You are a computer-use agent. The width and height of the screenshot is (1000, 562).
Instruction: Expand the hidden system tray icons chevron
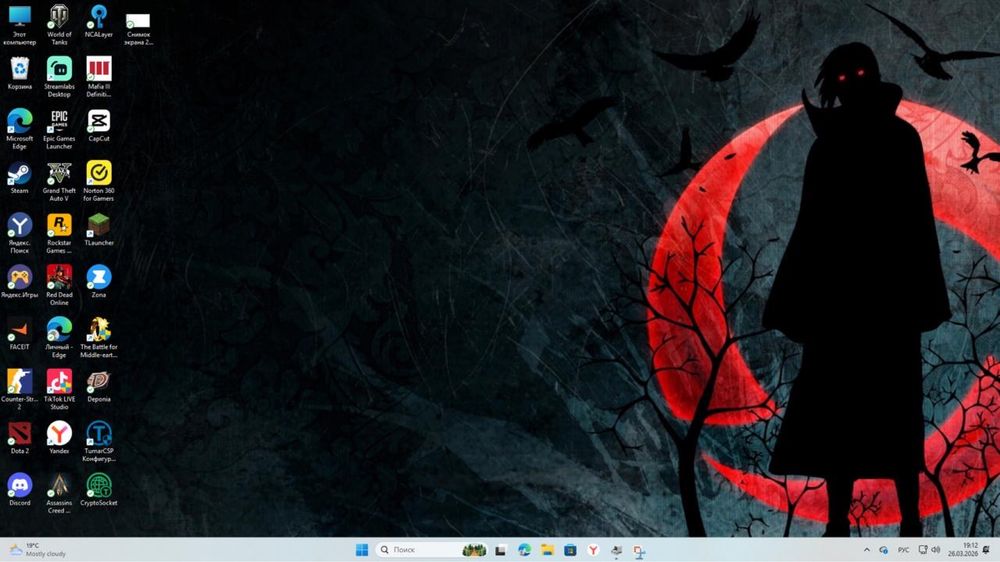click(866, 550)
